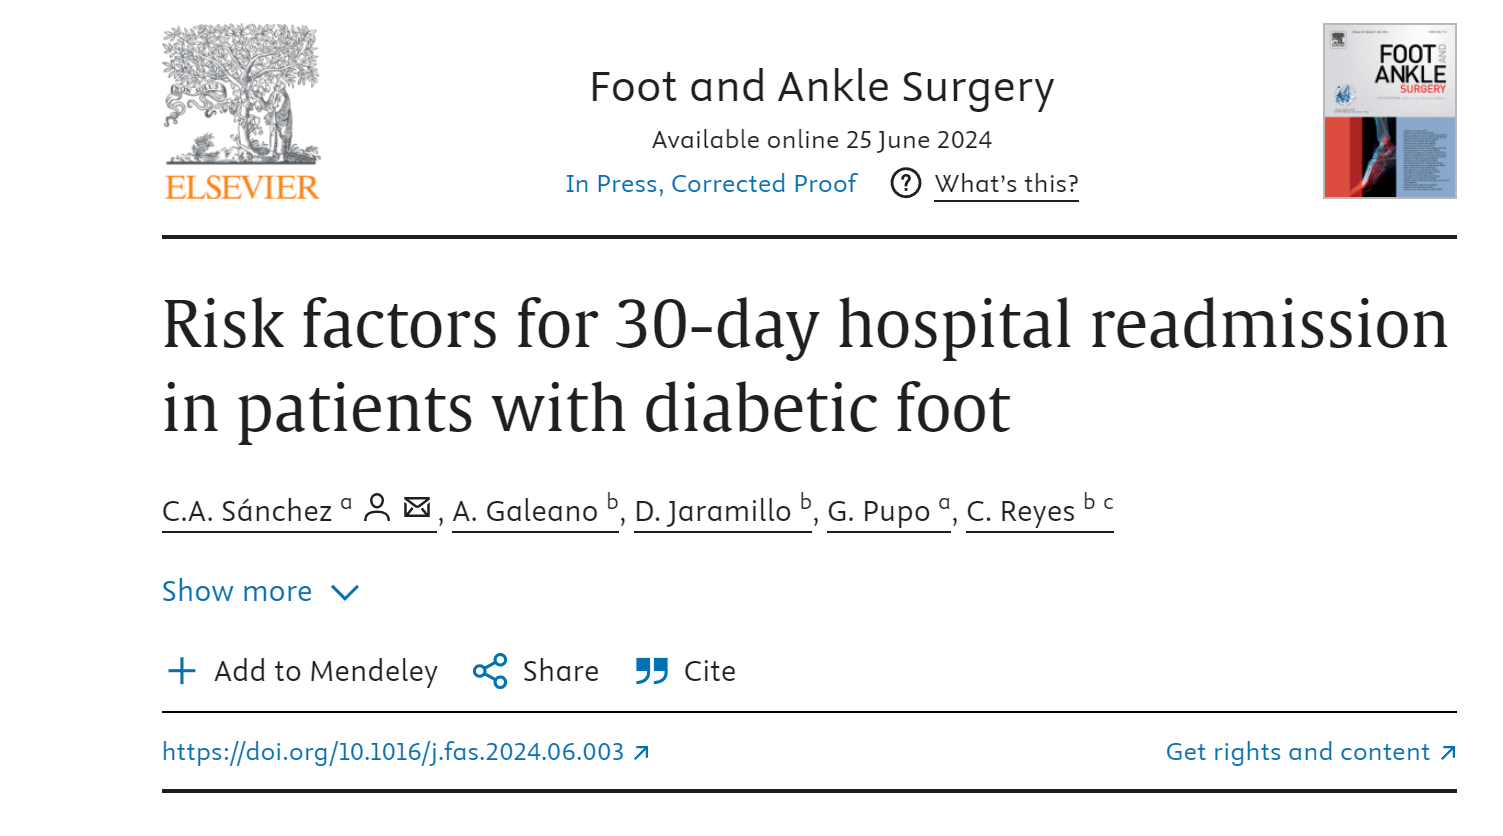Click author G. Pupo name
This screenshot has height=836, width=1503.
pyautogui.click(x=879, y=511)
